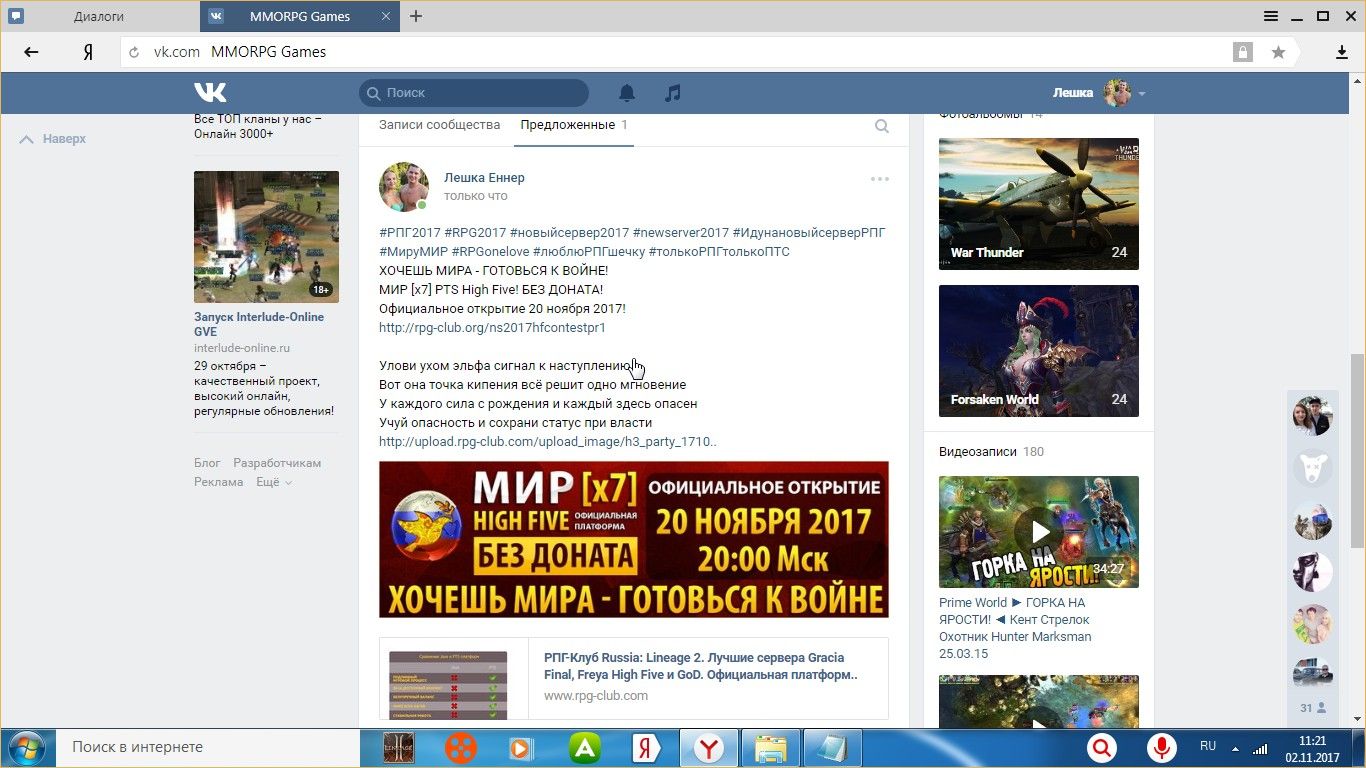Open VK notifications bell
Image resolution: width=1366 pixels, height=768 pixels.
pyautogui.click(x=627, y=93)
